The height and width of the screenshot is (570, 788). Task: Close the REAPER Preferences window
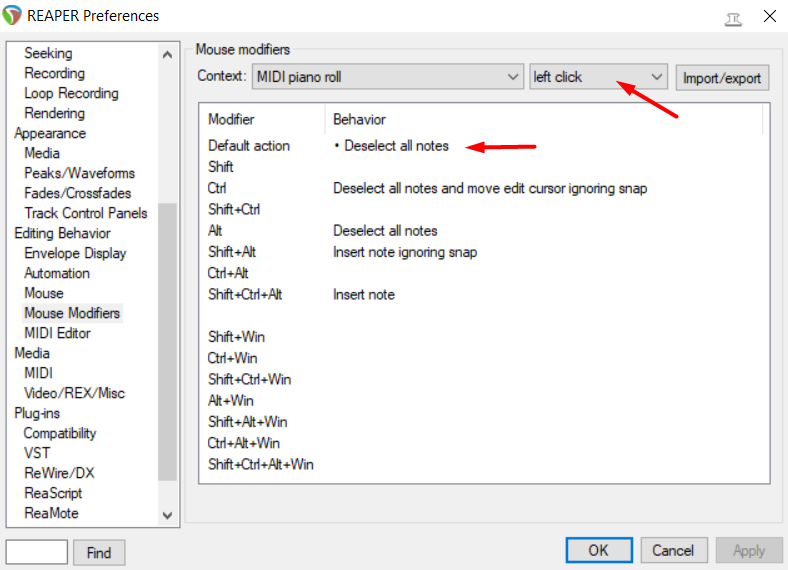pyautogui.click(x=769, y=16)
